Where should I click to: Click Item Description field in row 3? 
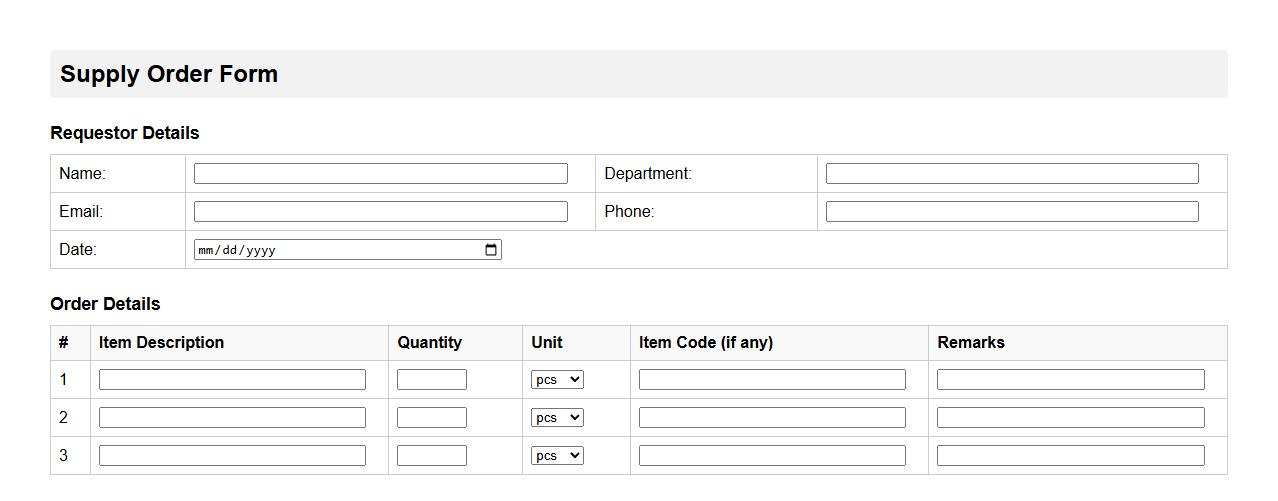point(232,456)
